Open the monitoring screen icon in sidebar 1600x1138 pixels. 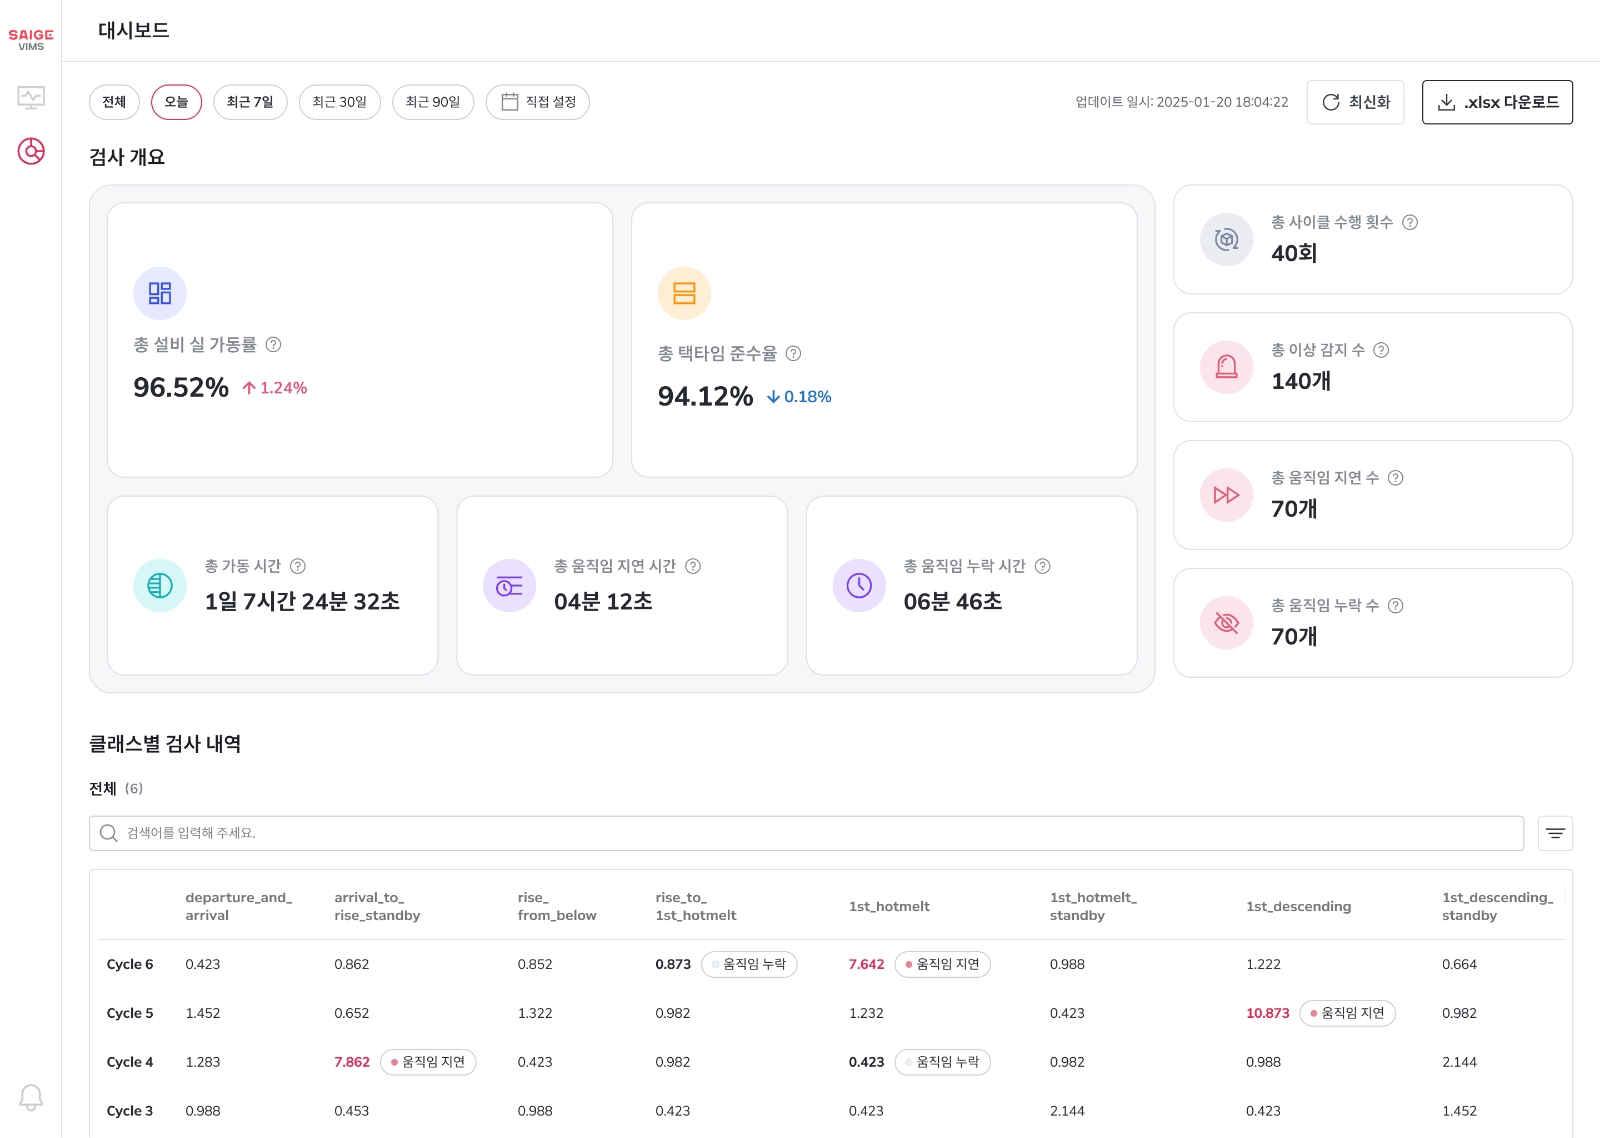(31, 97)
